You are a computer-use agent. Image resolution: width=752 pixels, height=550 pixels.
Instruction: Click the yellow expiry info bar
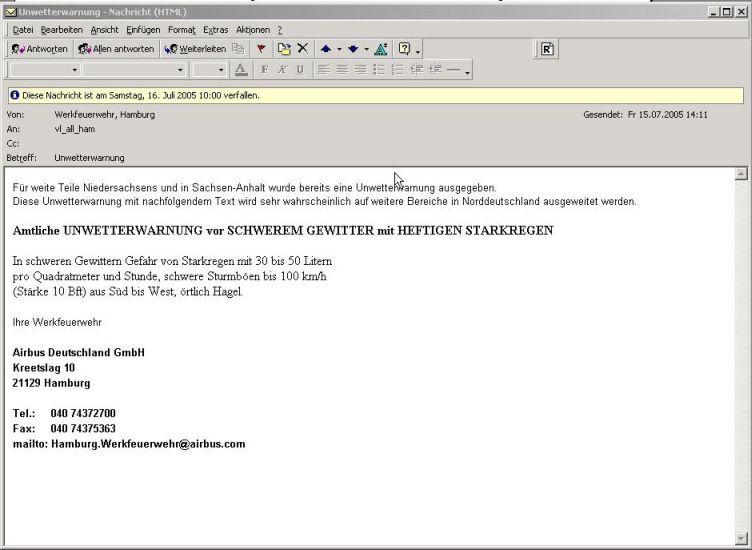click(375, 95)
